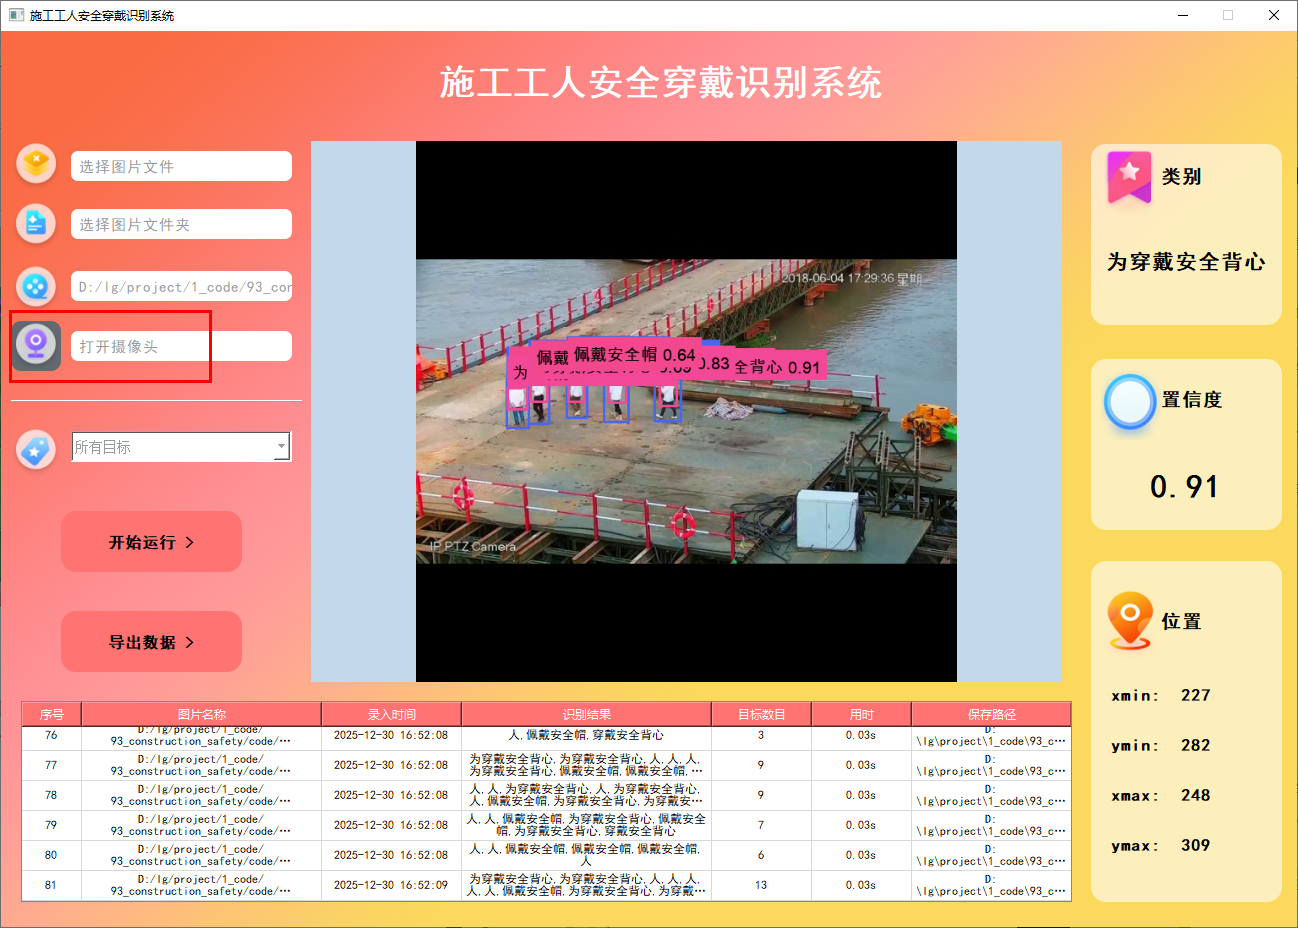Click the 位置 location pin icon
This screenshot has width=1298, height=928.
[x=1130, y=621]
